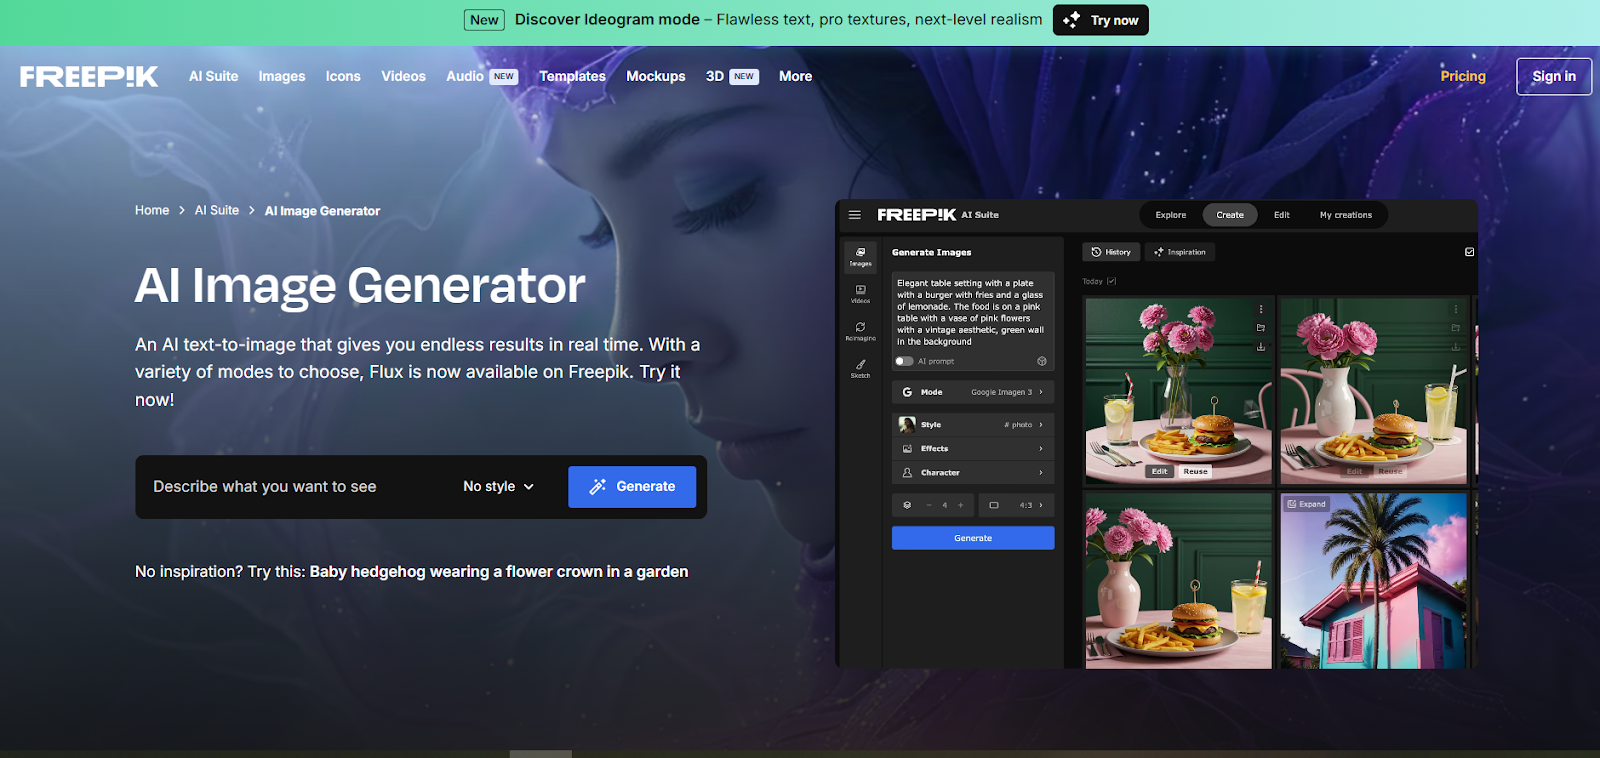
Task: Click the blue Generate button beside No style
Action: [x=632, y=487]
